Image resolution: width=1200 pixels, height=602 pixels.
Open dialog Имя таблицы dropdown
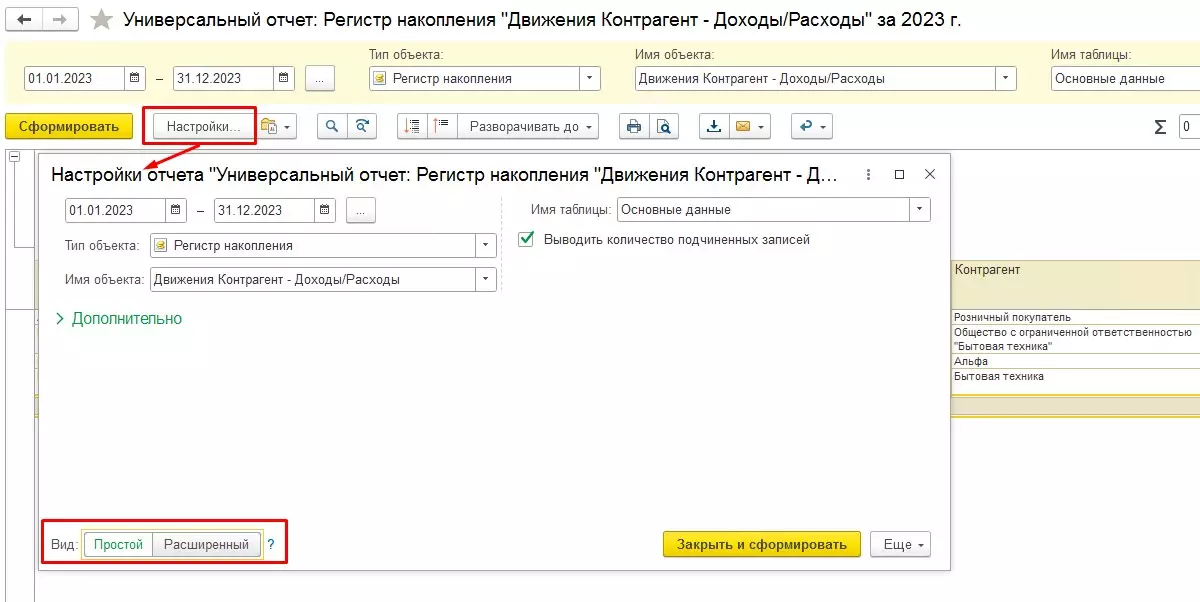tap(920, 210)
